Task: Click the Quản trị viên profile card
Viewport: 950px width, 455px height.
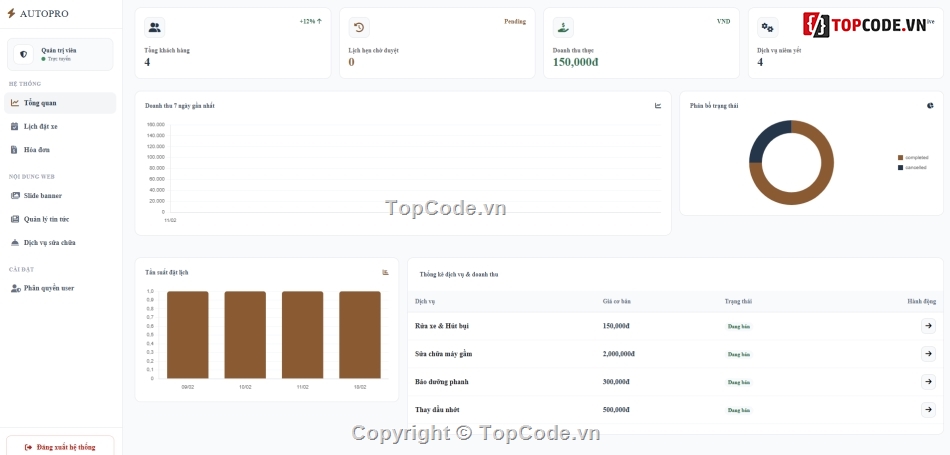Action: point(60,55)
